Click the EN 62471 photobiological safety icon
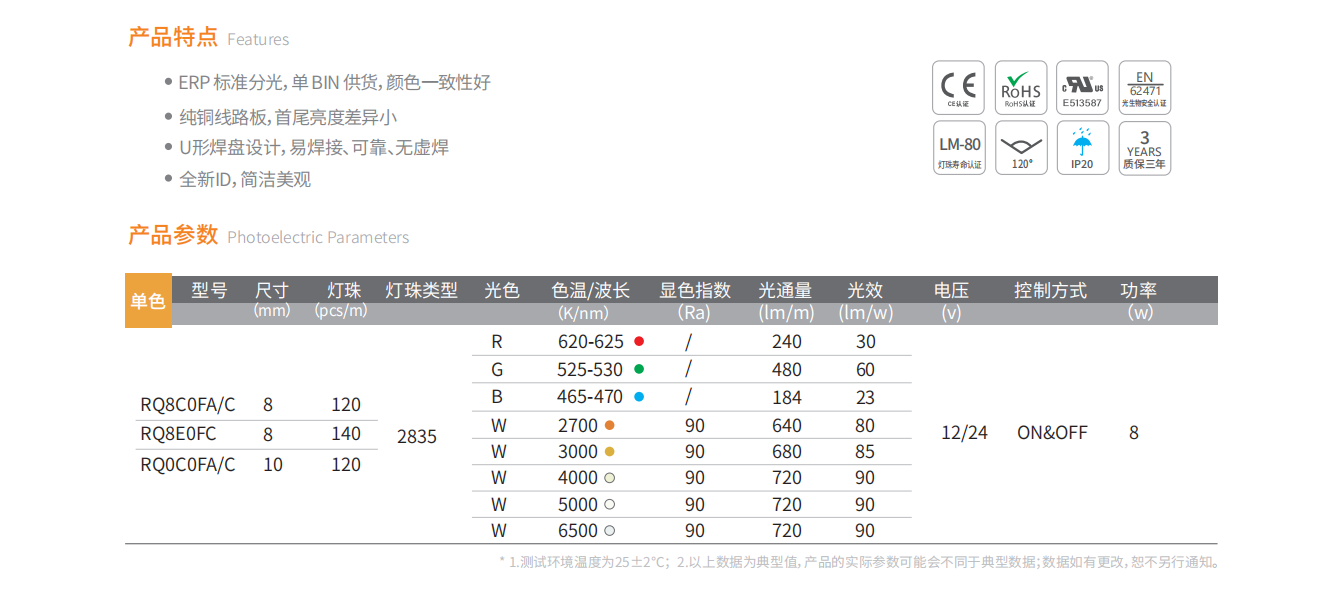This screenshot has height=594, width=1343. pyautogui.click(x=1144, y=87)
